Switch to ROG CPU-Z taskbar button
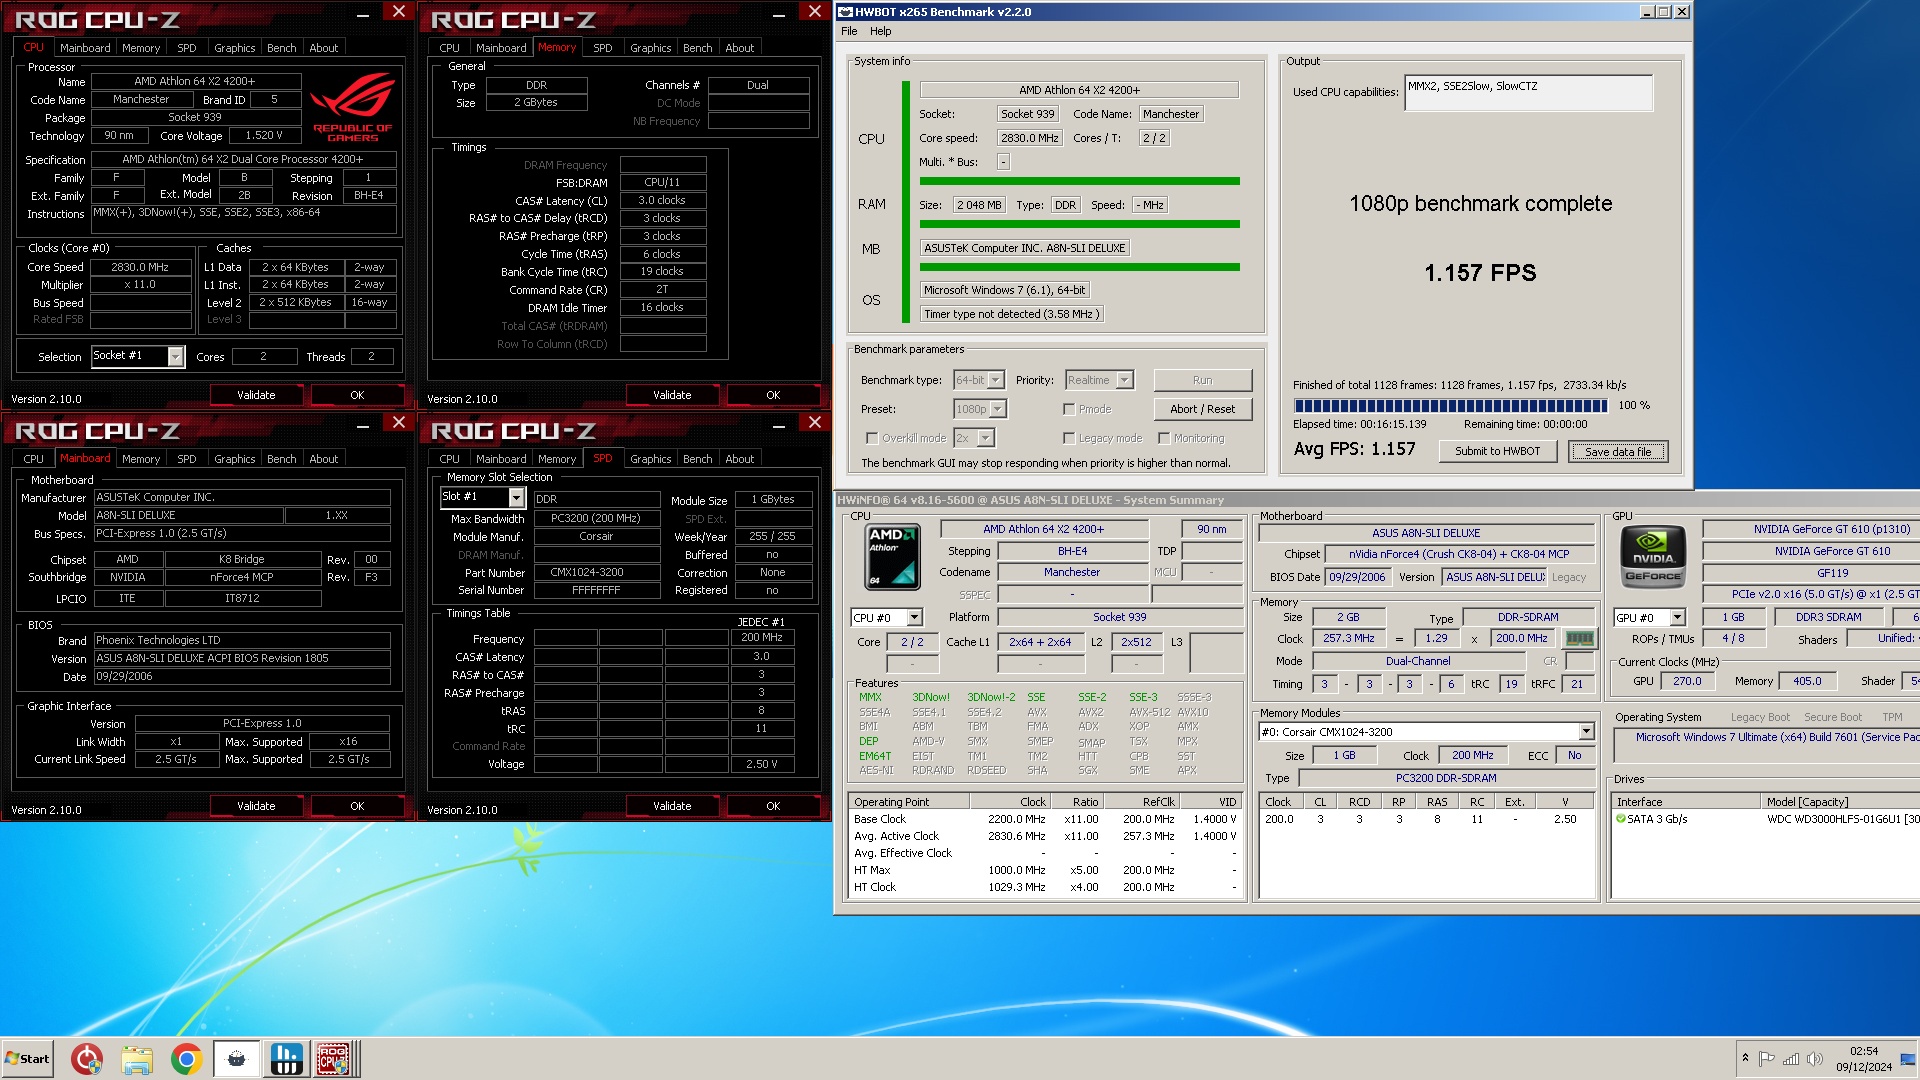The width and height of the screenshot is (1920, 1080). point(335,1059)
